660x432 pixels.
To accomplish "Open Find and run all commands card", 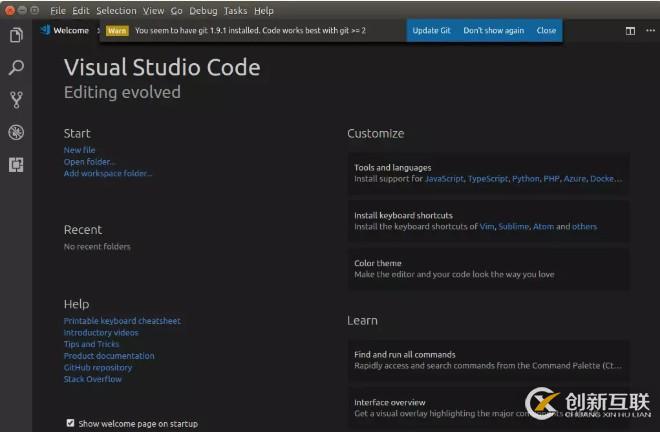I will (488, 360).
